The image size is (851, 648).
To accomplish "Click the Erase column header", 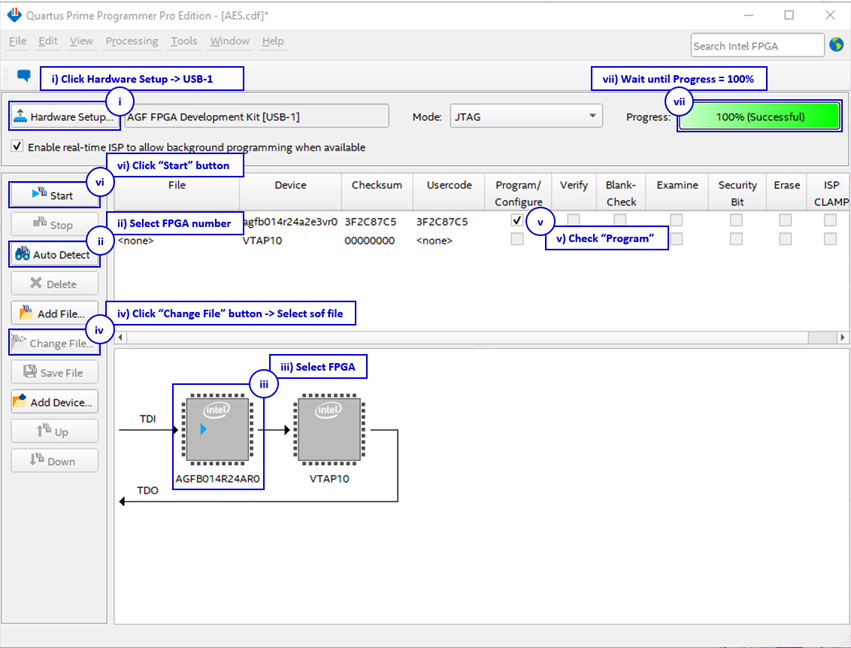I will pos(787,193).
